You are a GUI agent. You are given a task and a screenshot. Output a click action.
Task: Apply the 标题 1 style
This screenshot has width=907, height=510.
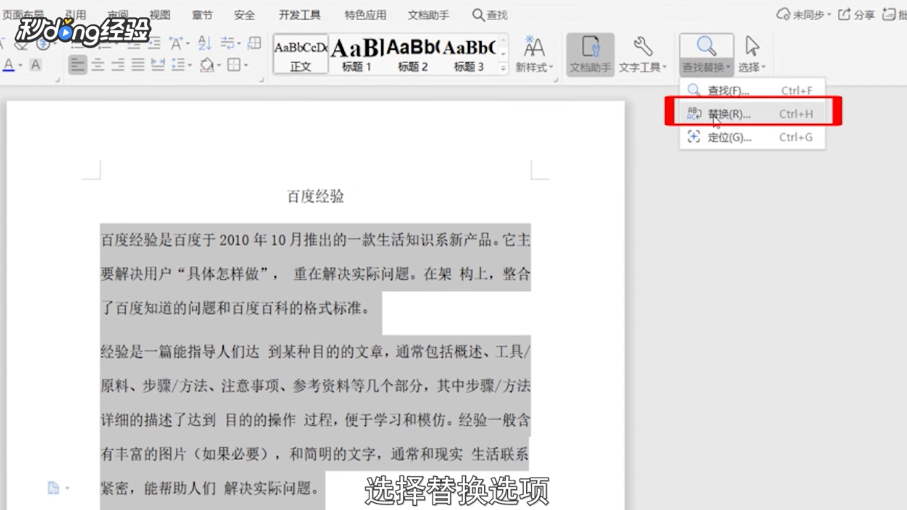356,54
